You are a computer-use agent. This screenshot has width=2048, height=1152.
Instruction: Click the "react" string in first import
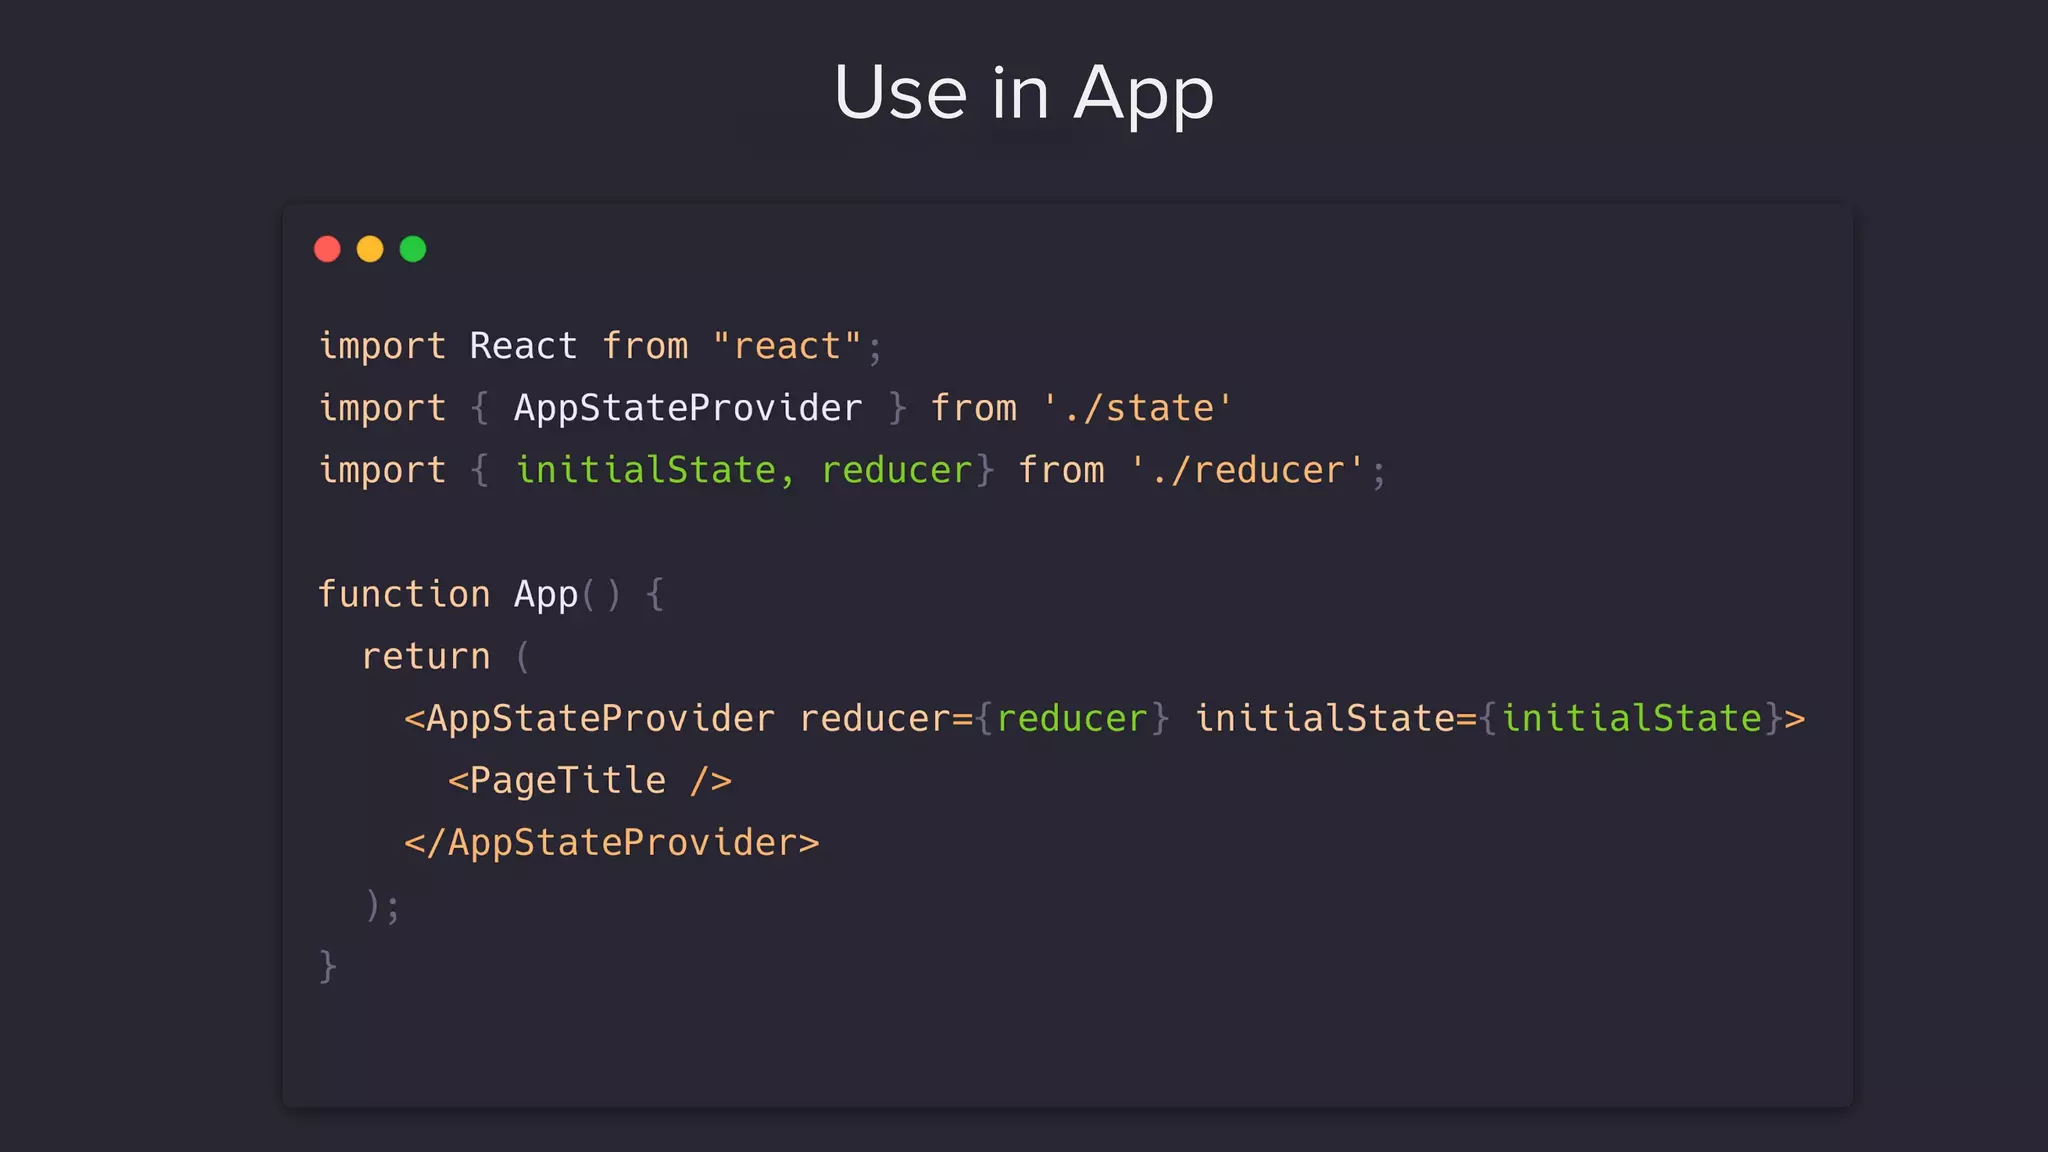pos(787,346)
